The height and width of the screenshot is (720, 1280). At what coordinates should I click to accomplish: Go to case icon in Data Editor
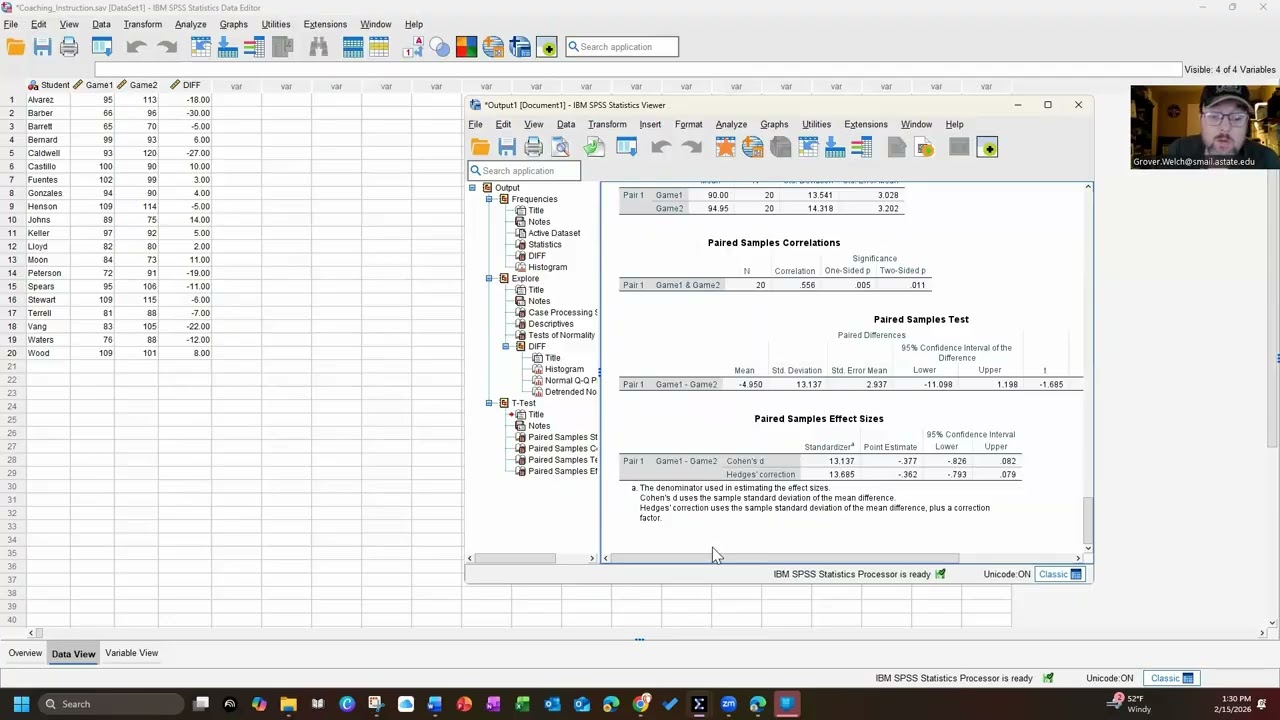point(201,47)
